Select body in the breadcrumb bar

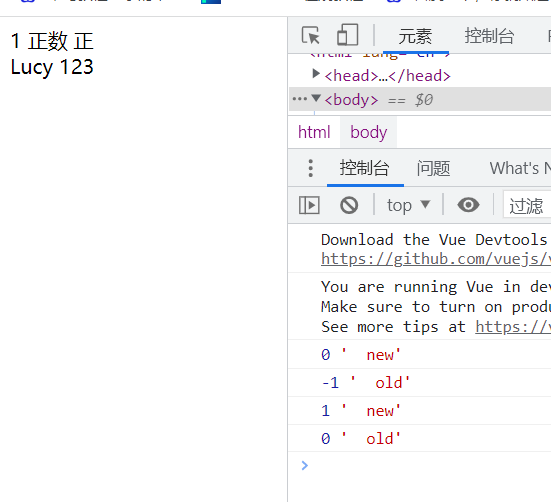369,132
